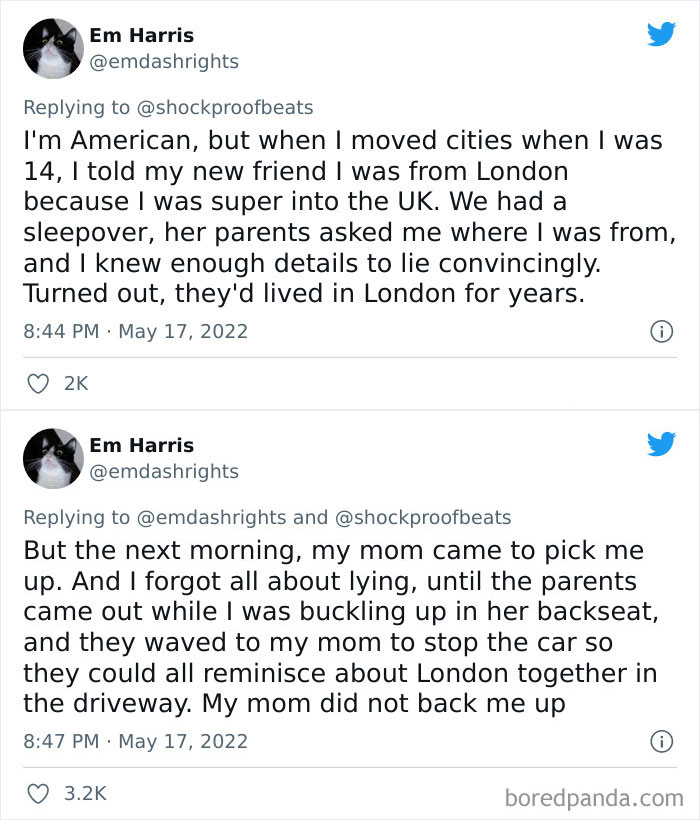This screenshot has width=700, height=820.
Task: Click the tweet text starting "But the next morning"
Action: click(340, 627)
